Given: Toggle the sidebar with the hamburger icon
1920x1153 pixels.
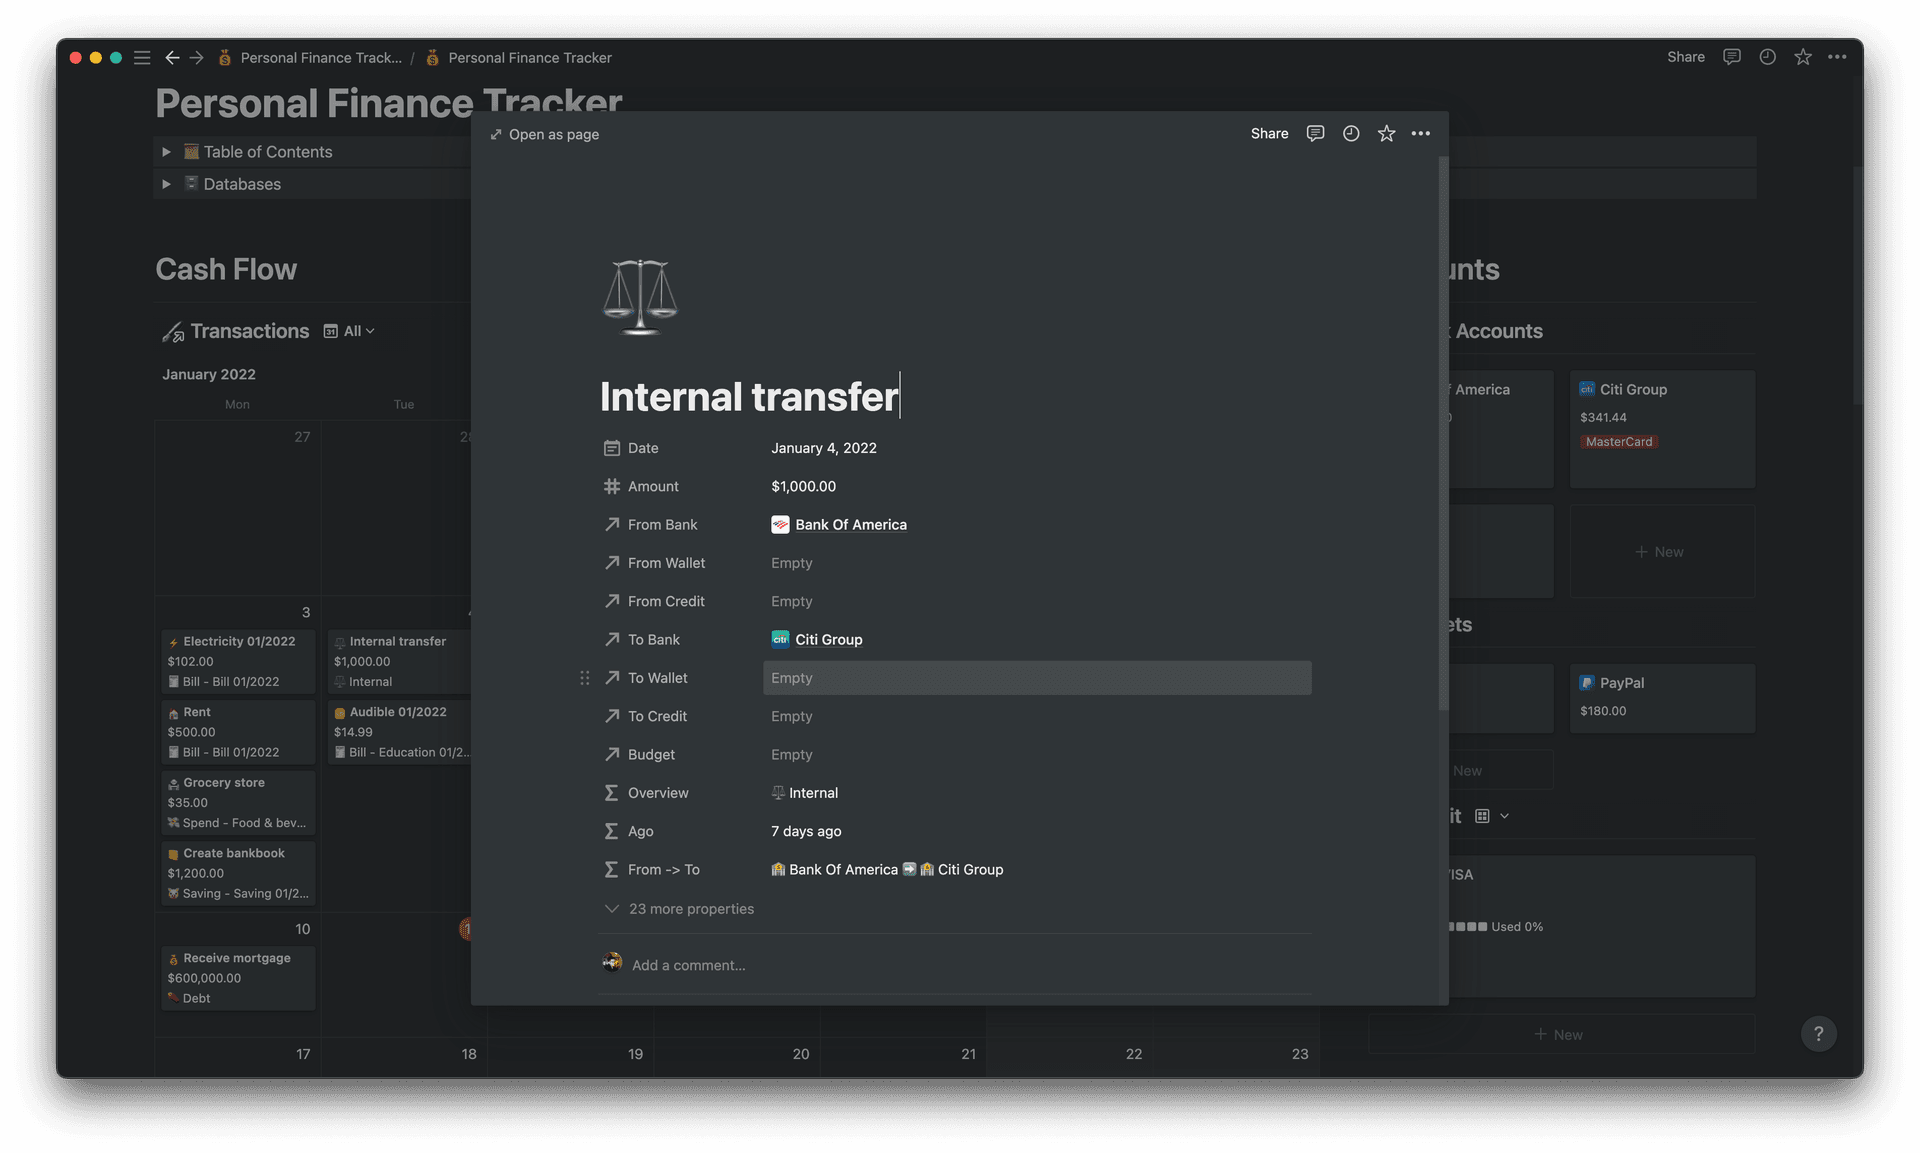Looking at the screenshot, I should [x=142, y=58].
